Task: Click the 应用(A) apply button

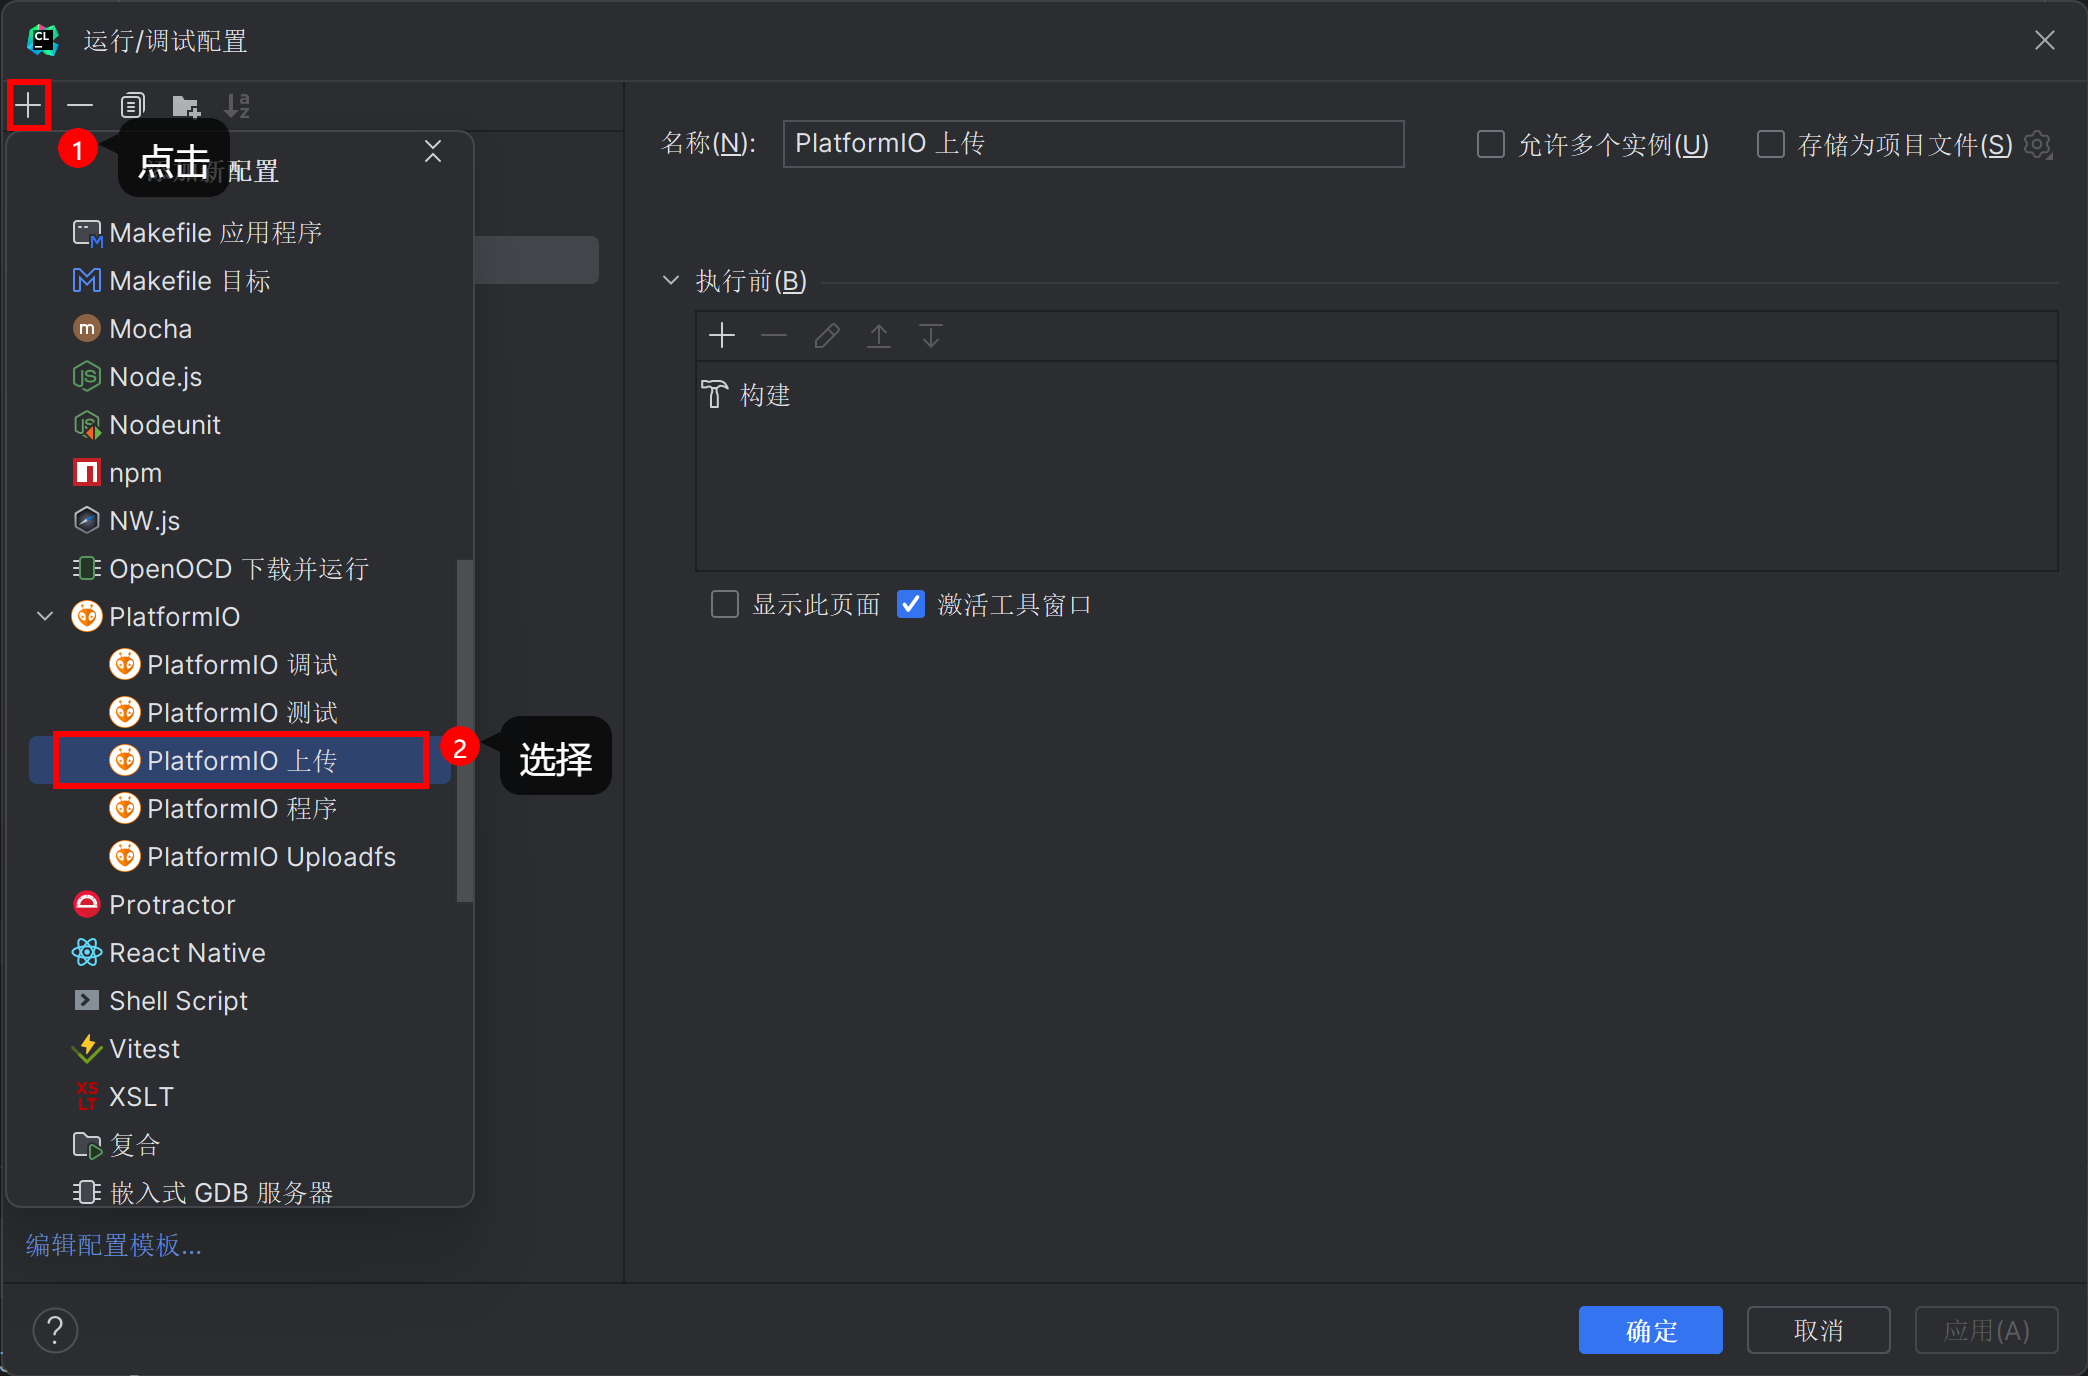Action: [x=1987, y=1330]
